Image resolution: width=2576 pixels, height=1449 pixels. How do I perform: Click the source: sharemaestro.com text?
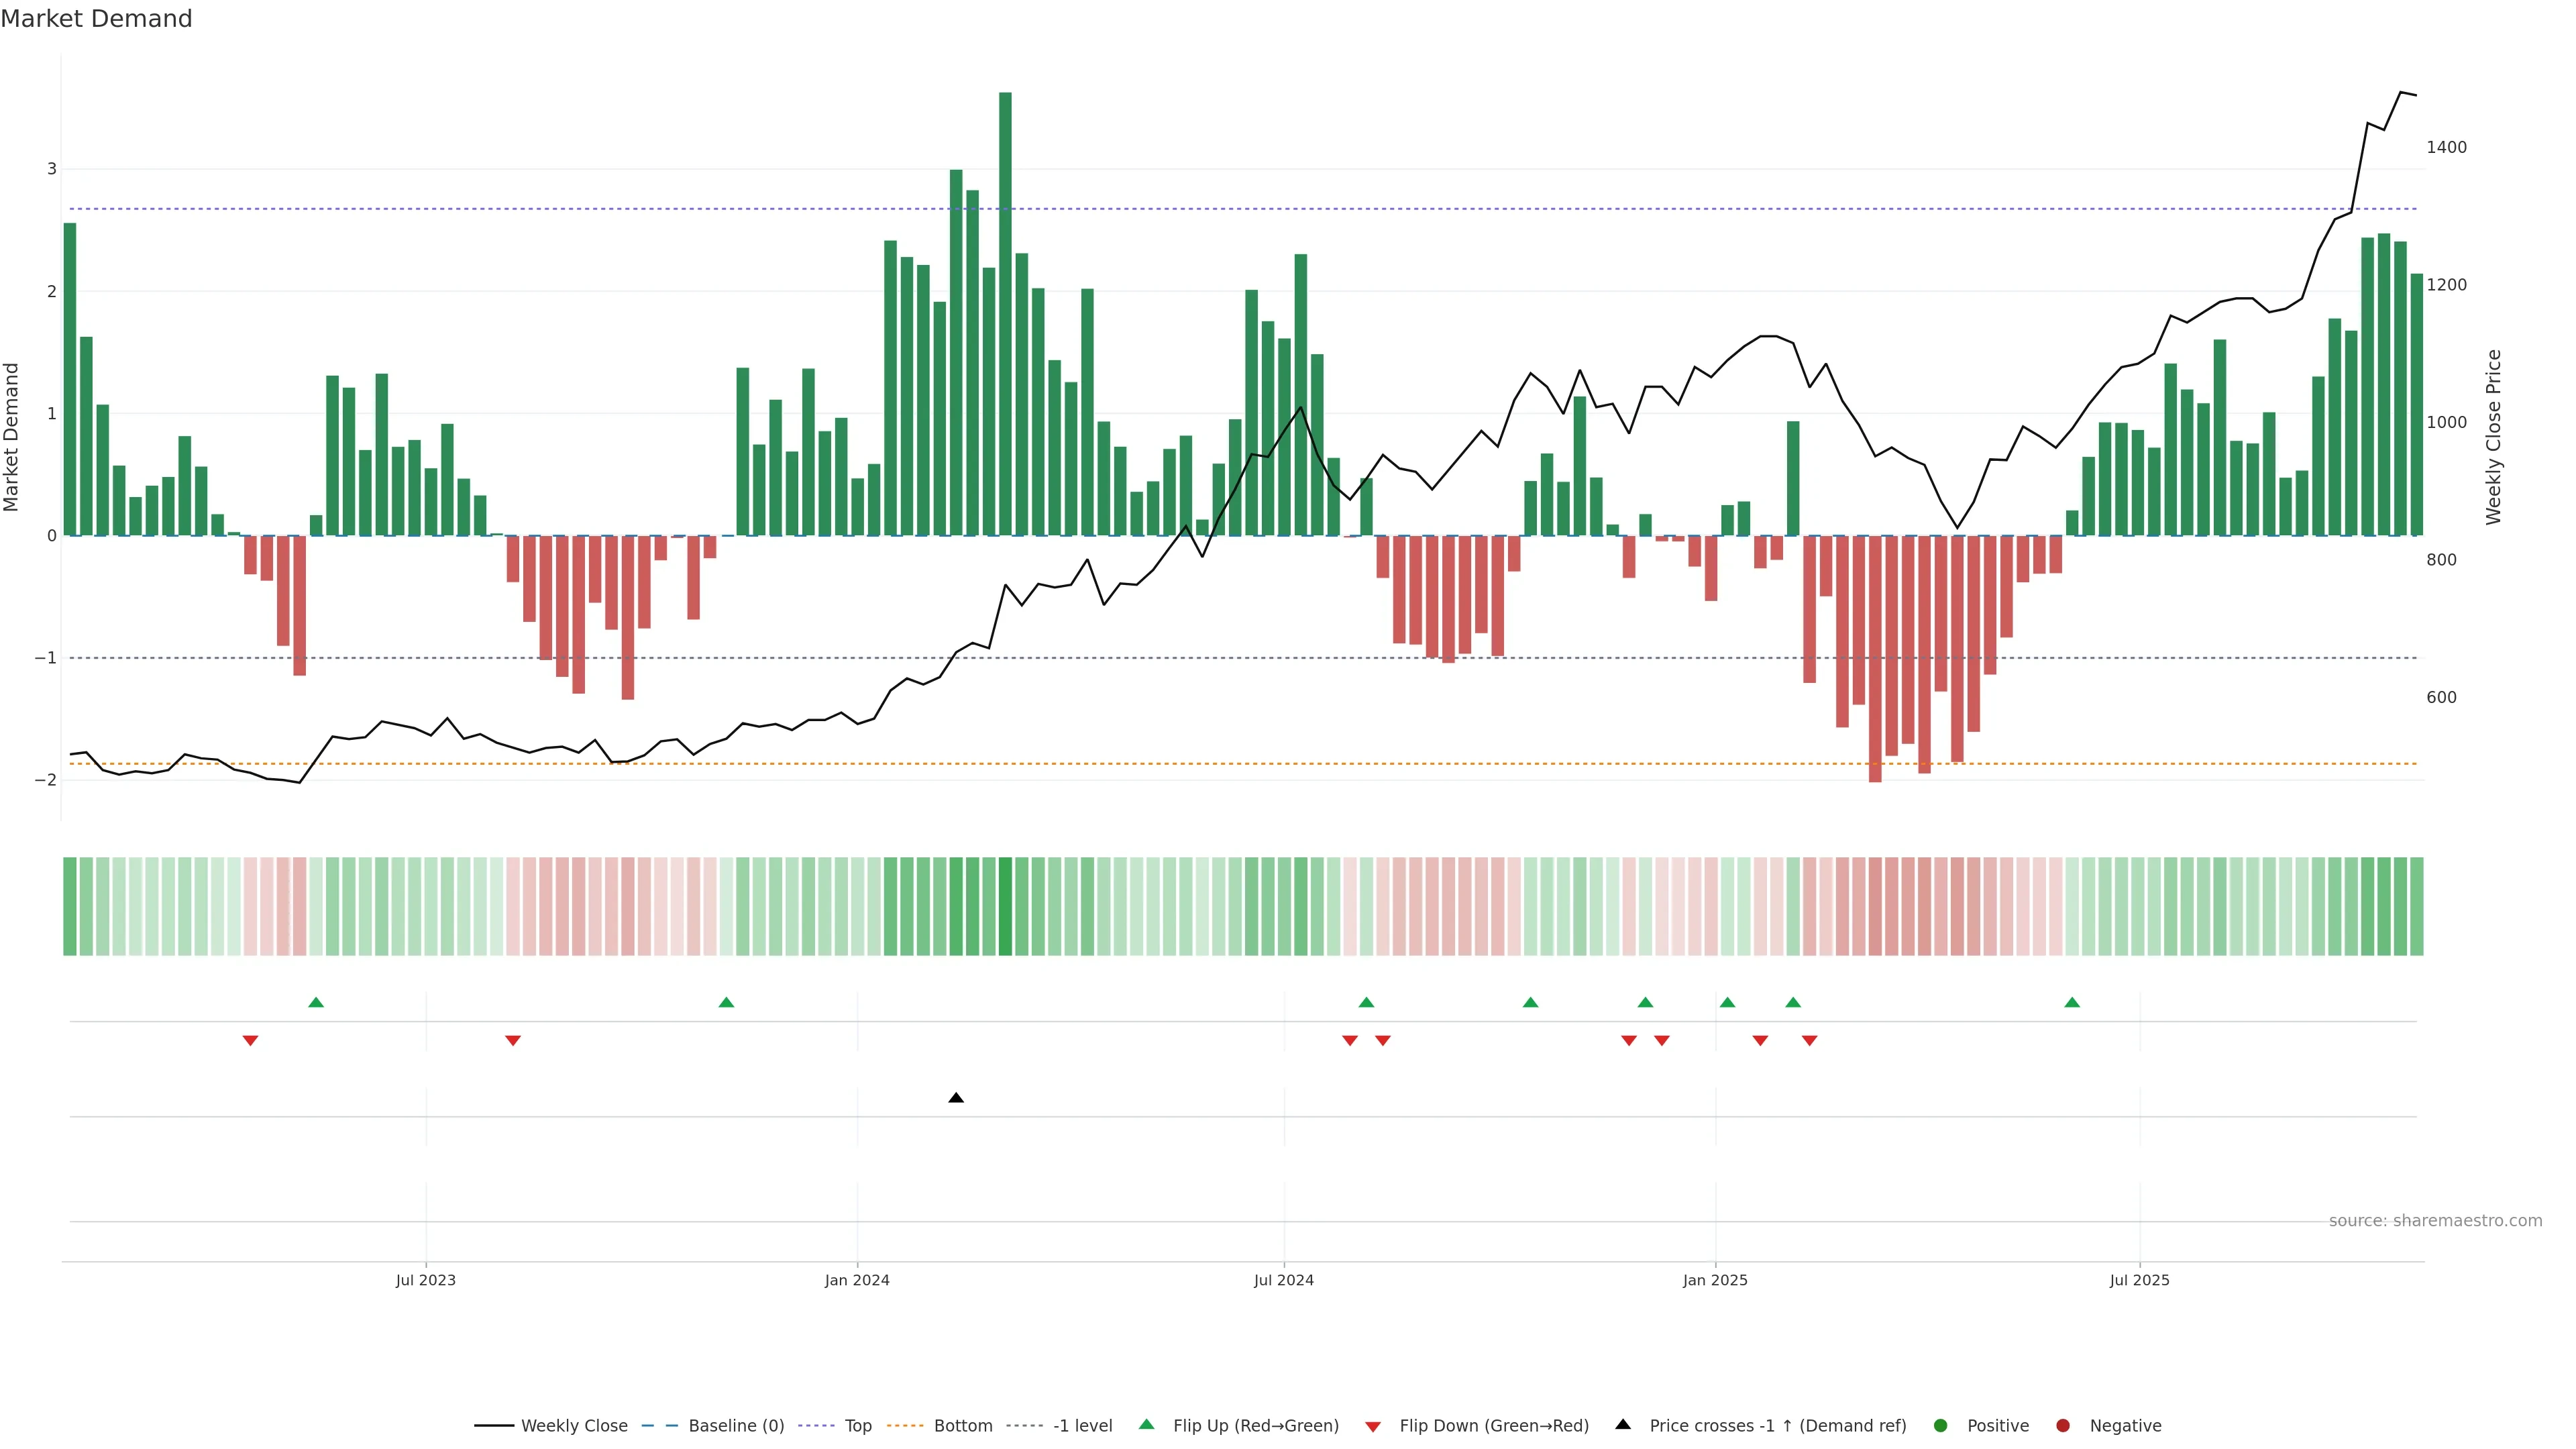pyautogui.click(x=2435, y=1220)
